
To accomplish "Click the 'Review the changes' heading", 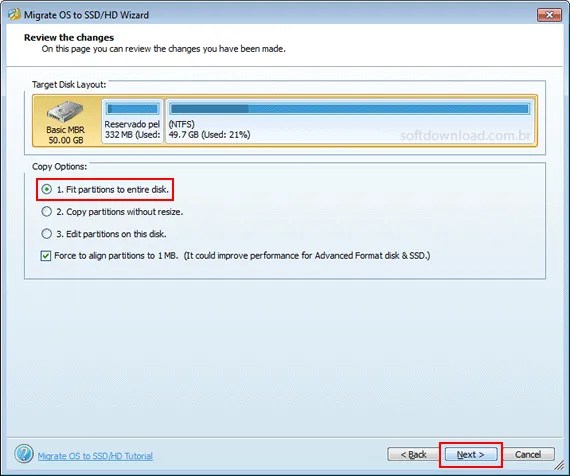I will tap(69, 37).
